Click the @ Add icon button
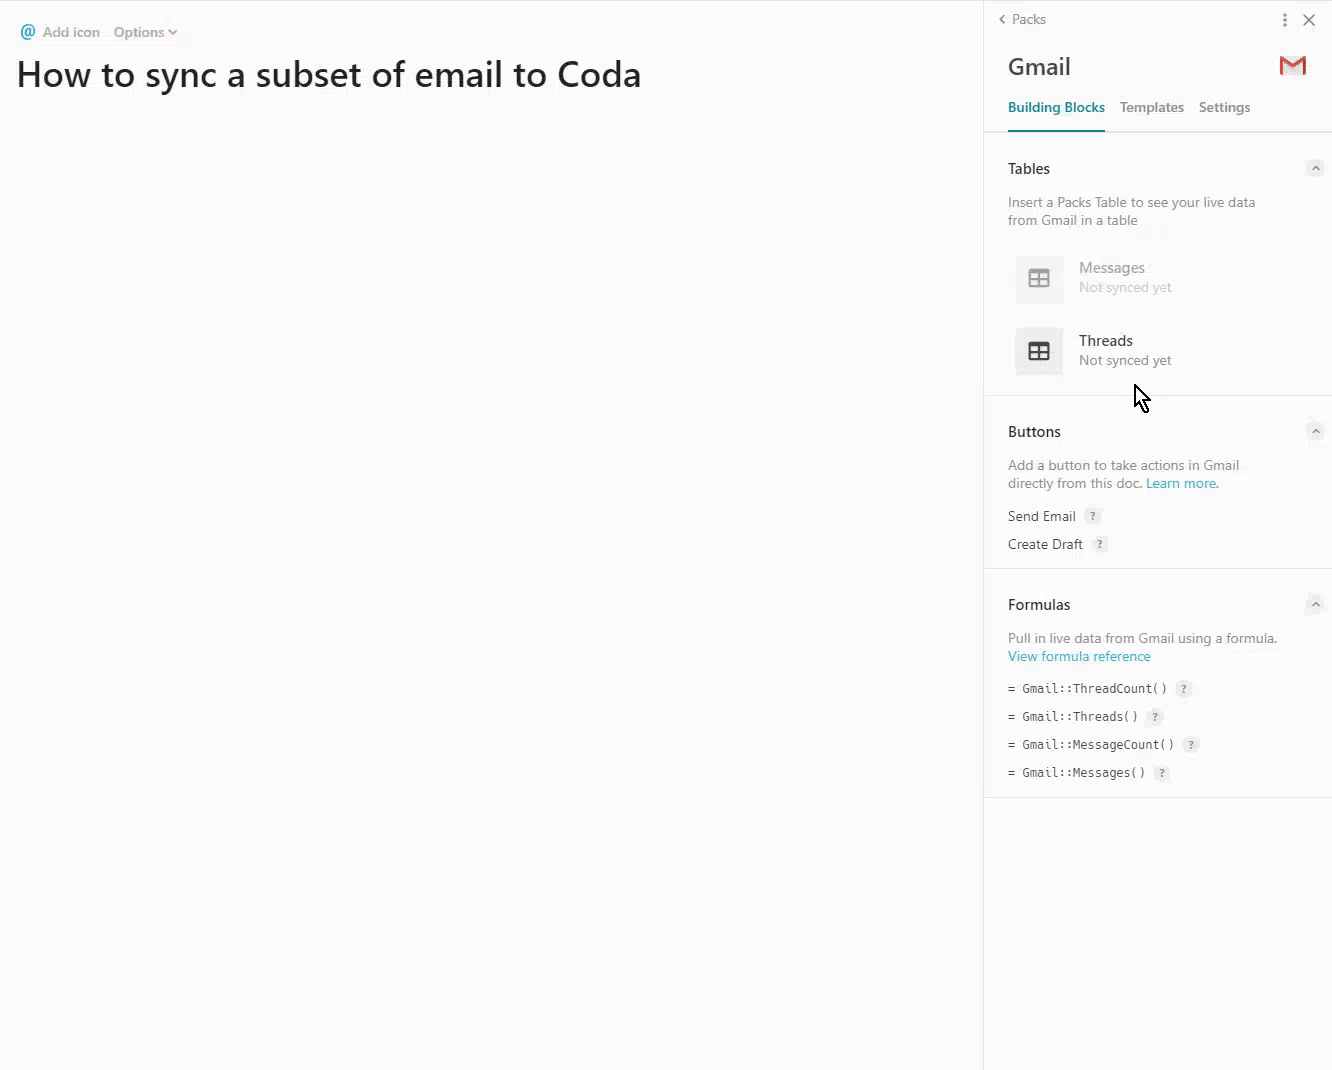1332x1070 pixels. pyautogui.click(x=60, y=32)
